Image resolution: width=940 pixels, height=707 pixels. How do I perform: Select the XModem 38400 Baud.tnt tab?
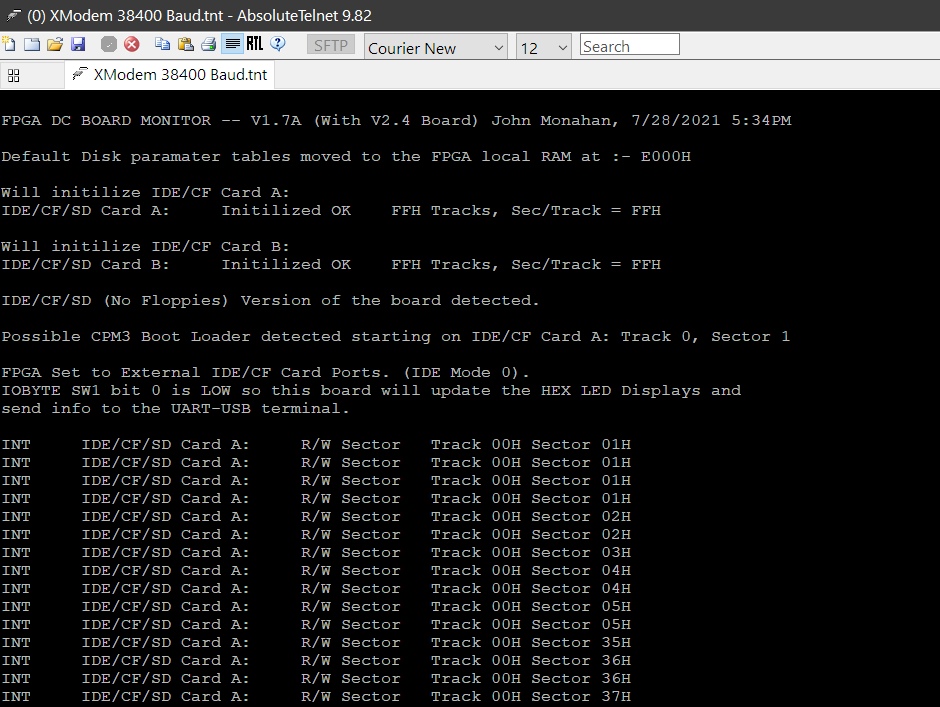tap(170, 75)
